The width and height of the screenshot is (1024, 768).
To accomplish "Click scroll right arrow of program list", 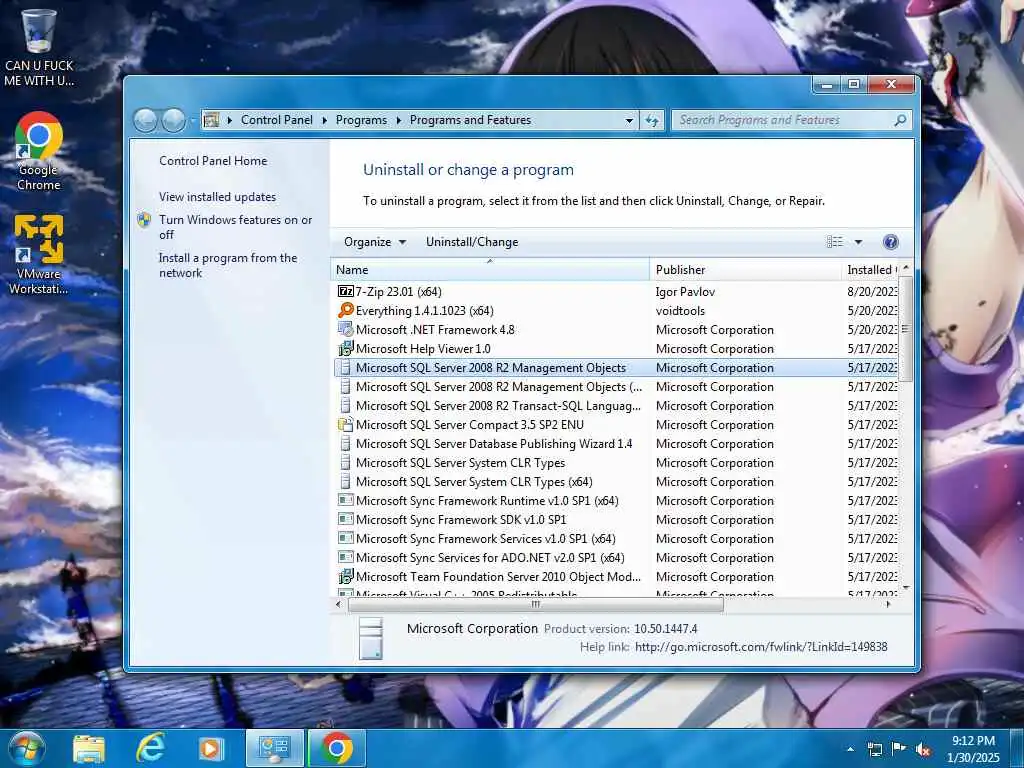I will (x=888, y=605).
